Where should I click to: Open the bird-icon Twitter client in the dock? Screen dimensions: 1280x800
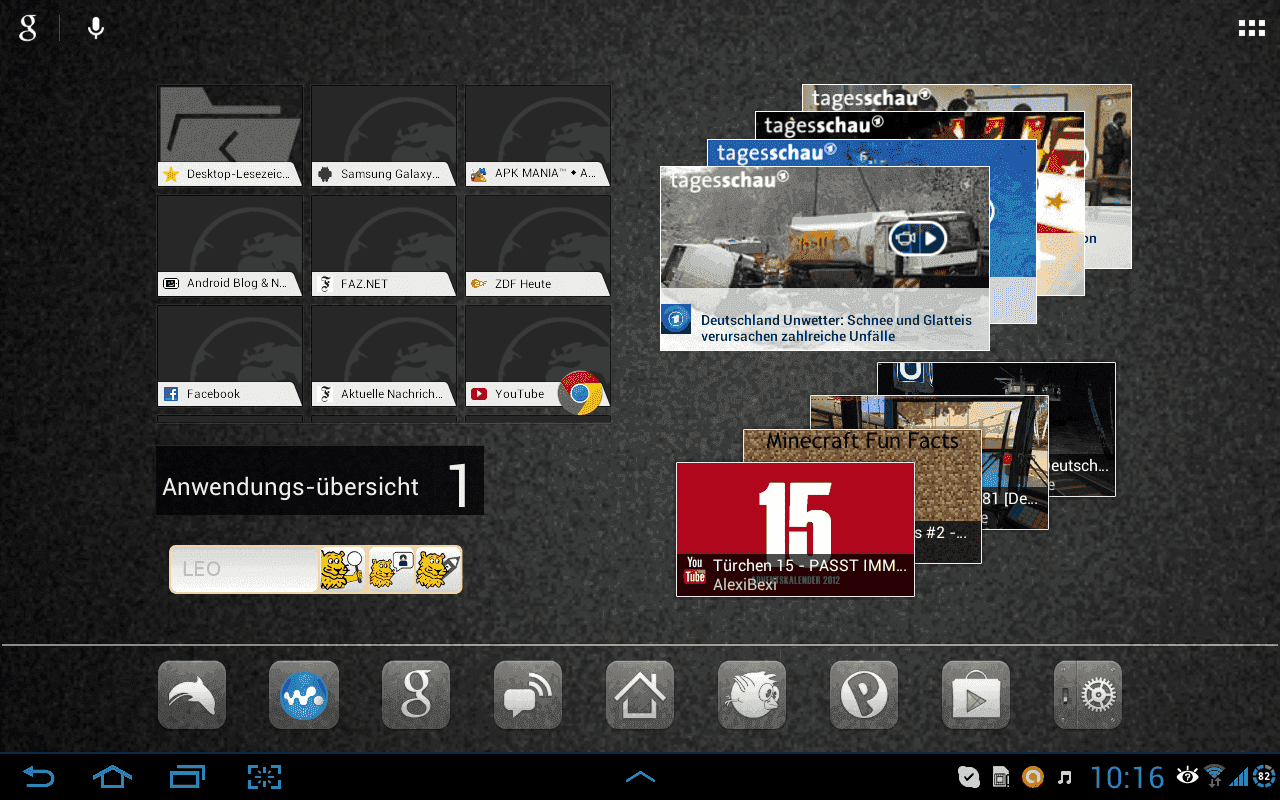click(x=752, y=695)
